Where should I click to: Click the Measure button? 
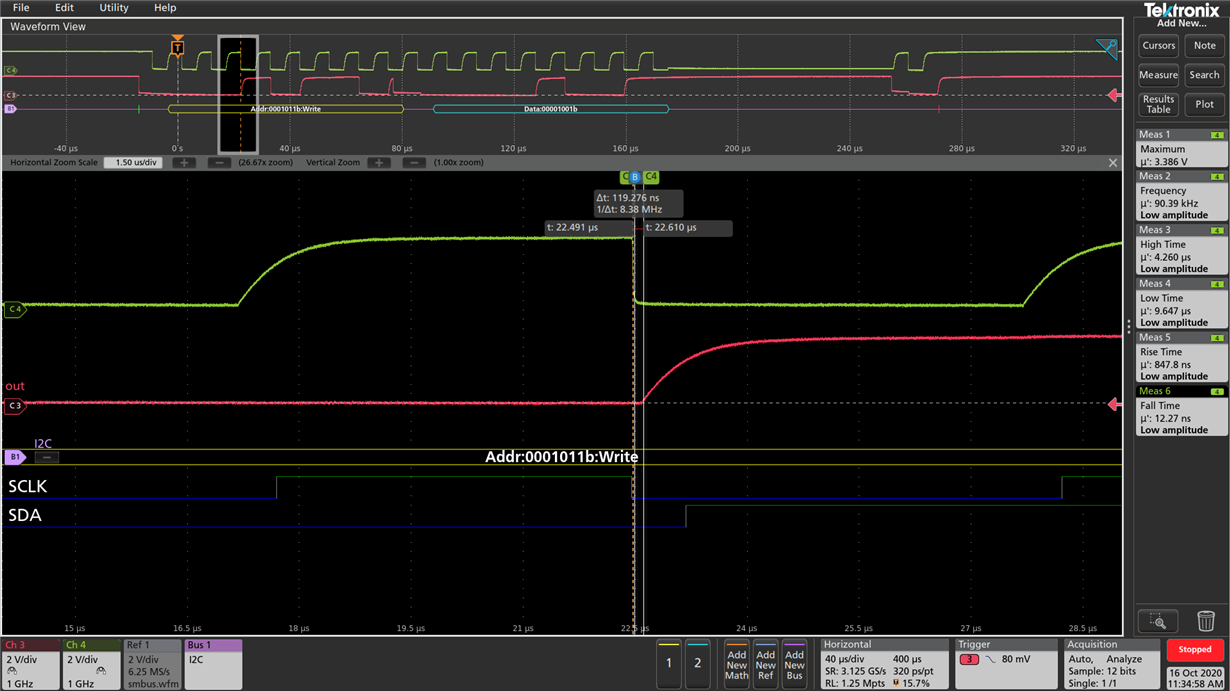(x=1159, y=75)
